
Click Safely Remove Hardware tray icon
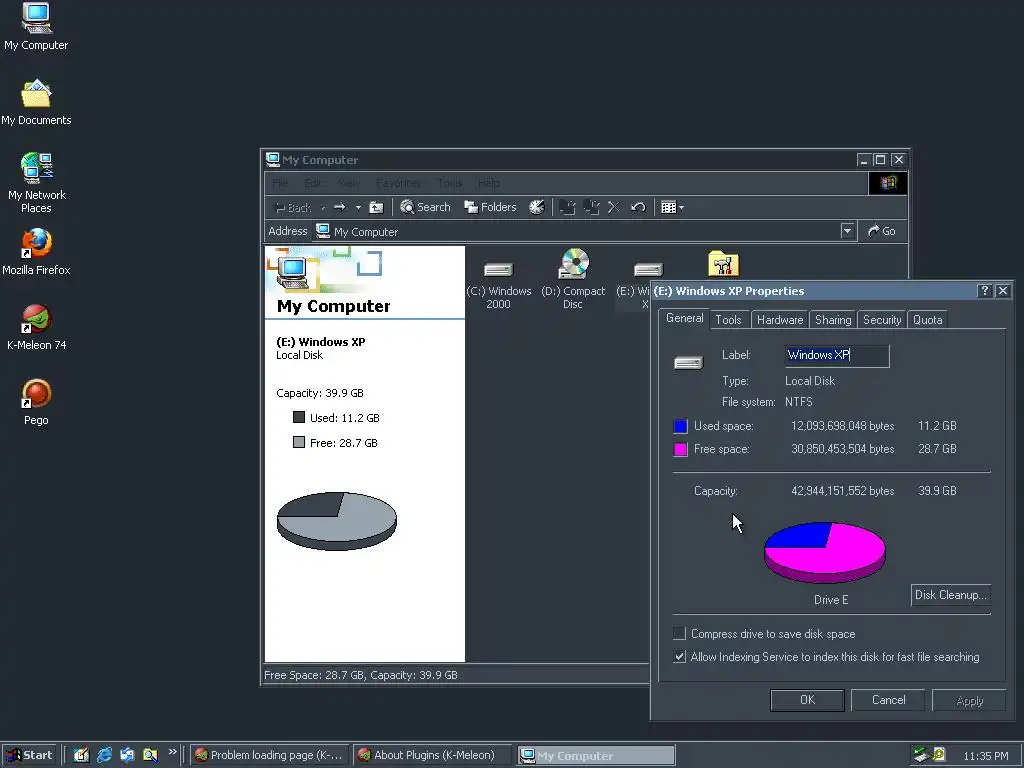tap(921, 755)
